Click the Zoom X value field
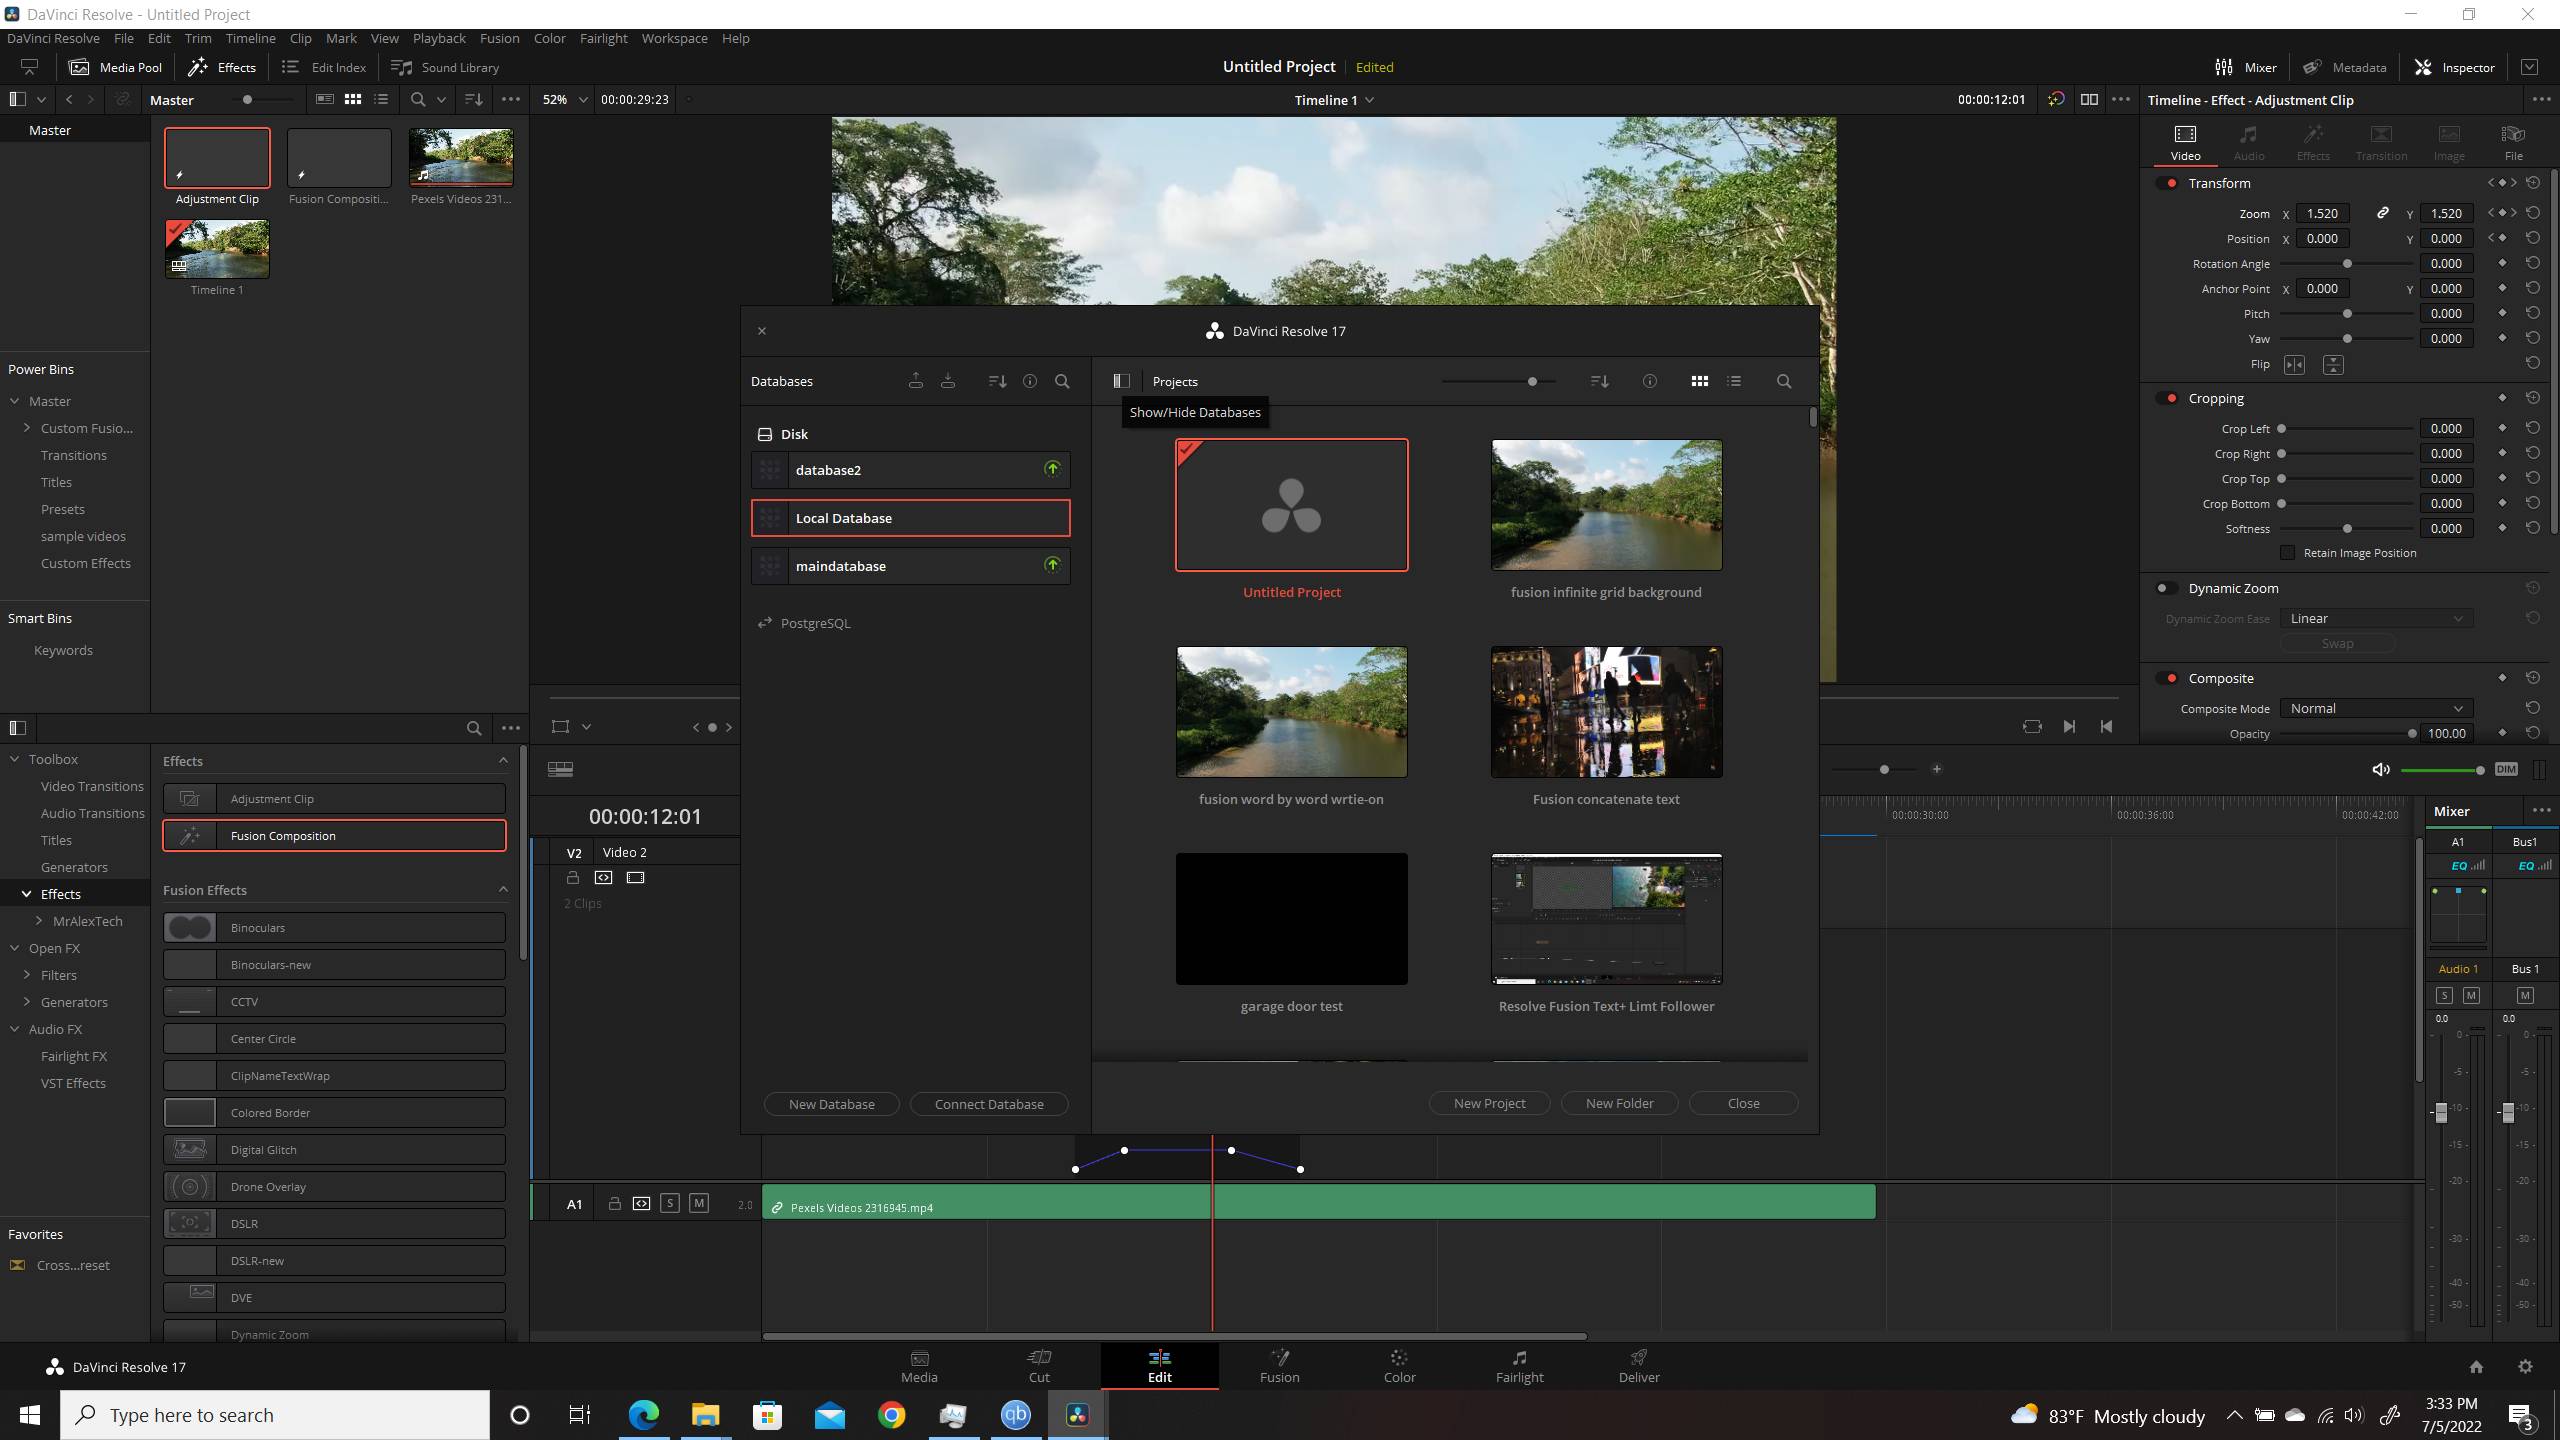2560x1440 pixels. click(2322, 213)
